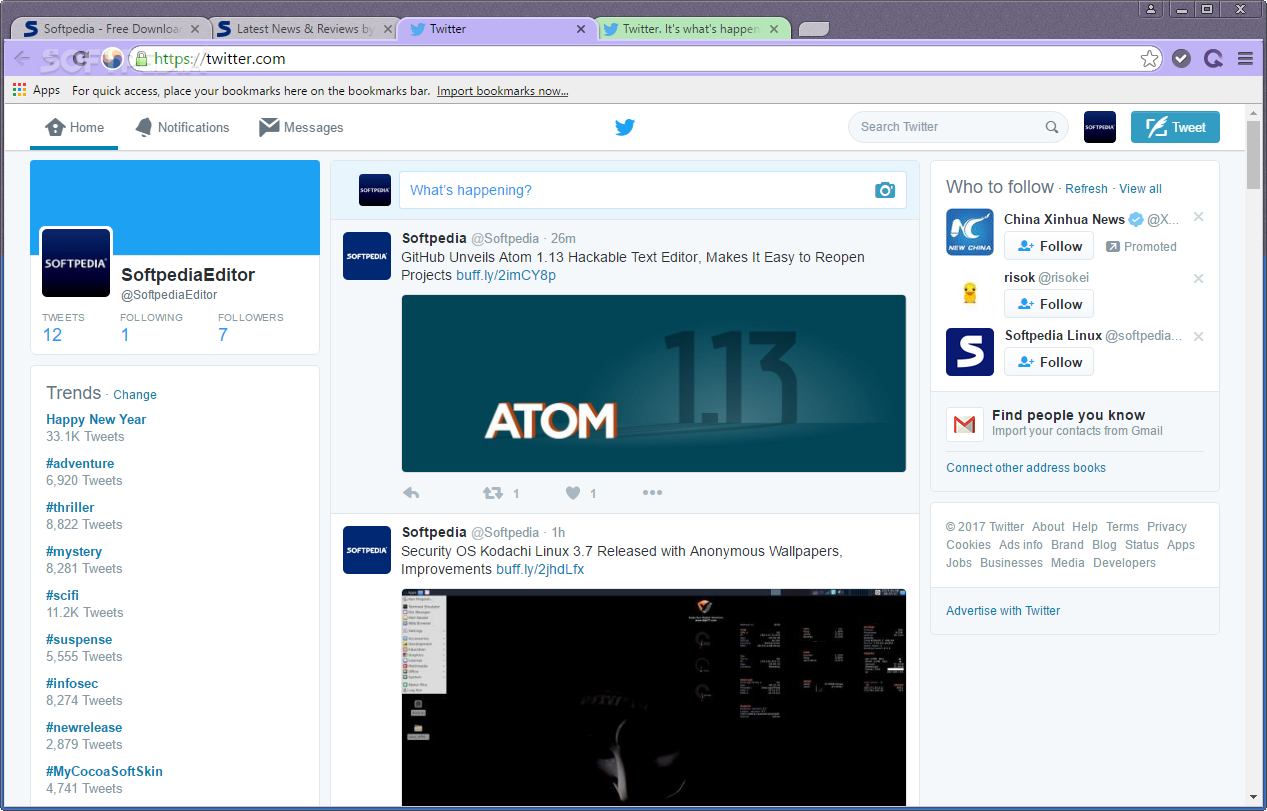
Task: Click the Tweet button
Action: pos(1175,127)
